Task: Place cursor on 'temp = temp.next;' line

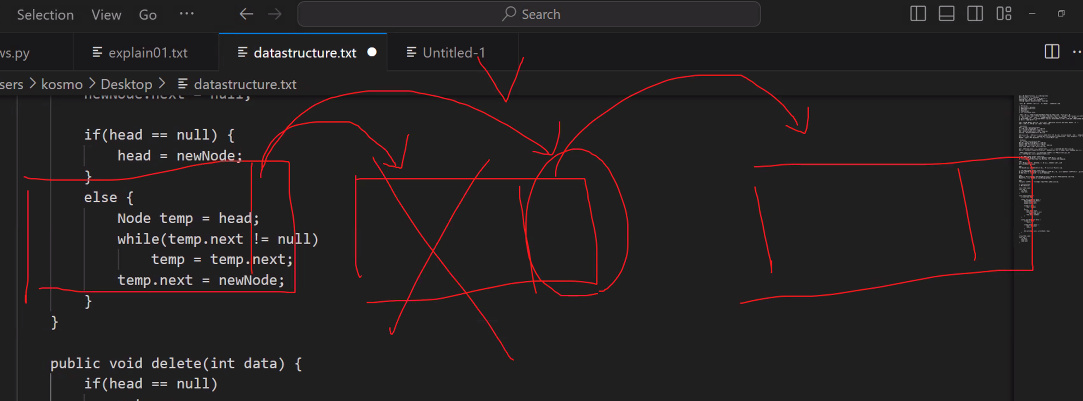Action: tap(222, 260)
